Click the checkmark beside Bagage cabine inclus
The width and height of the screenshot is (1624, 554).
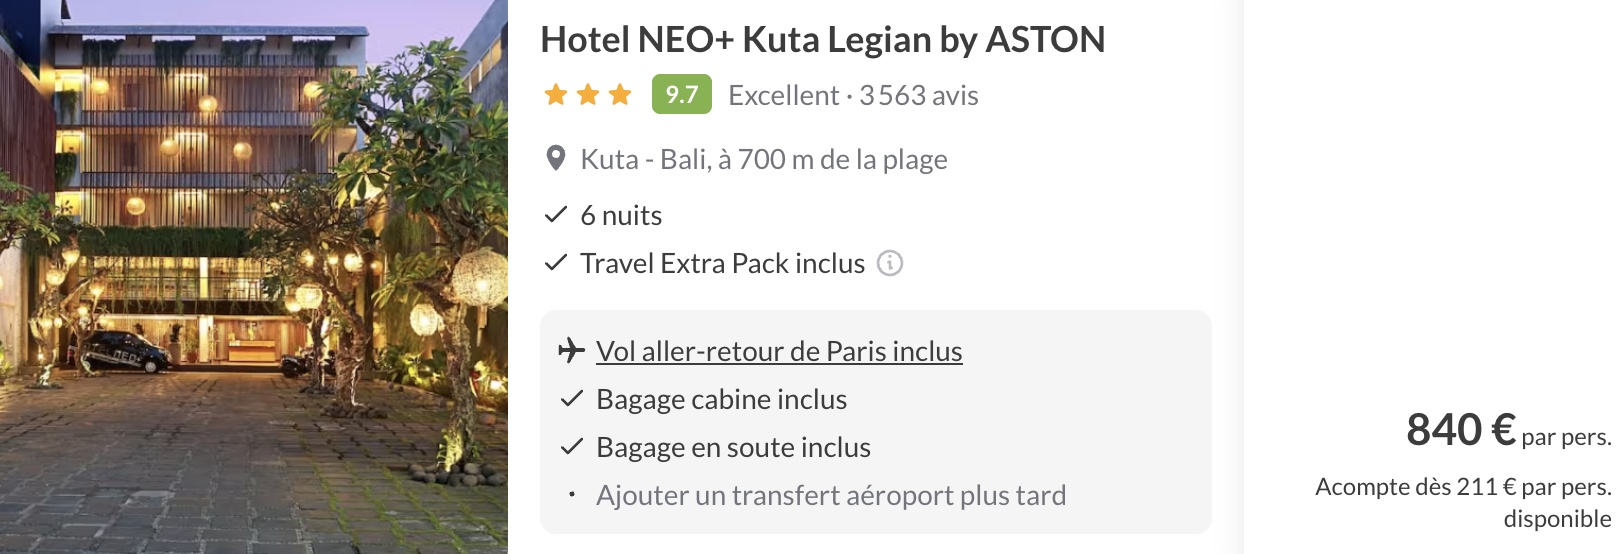(x=572, y=399)
